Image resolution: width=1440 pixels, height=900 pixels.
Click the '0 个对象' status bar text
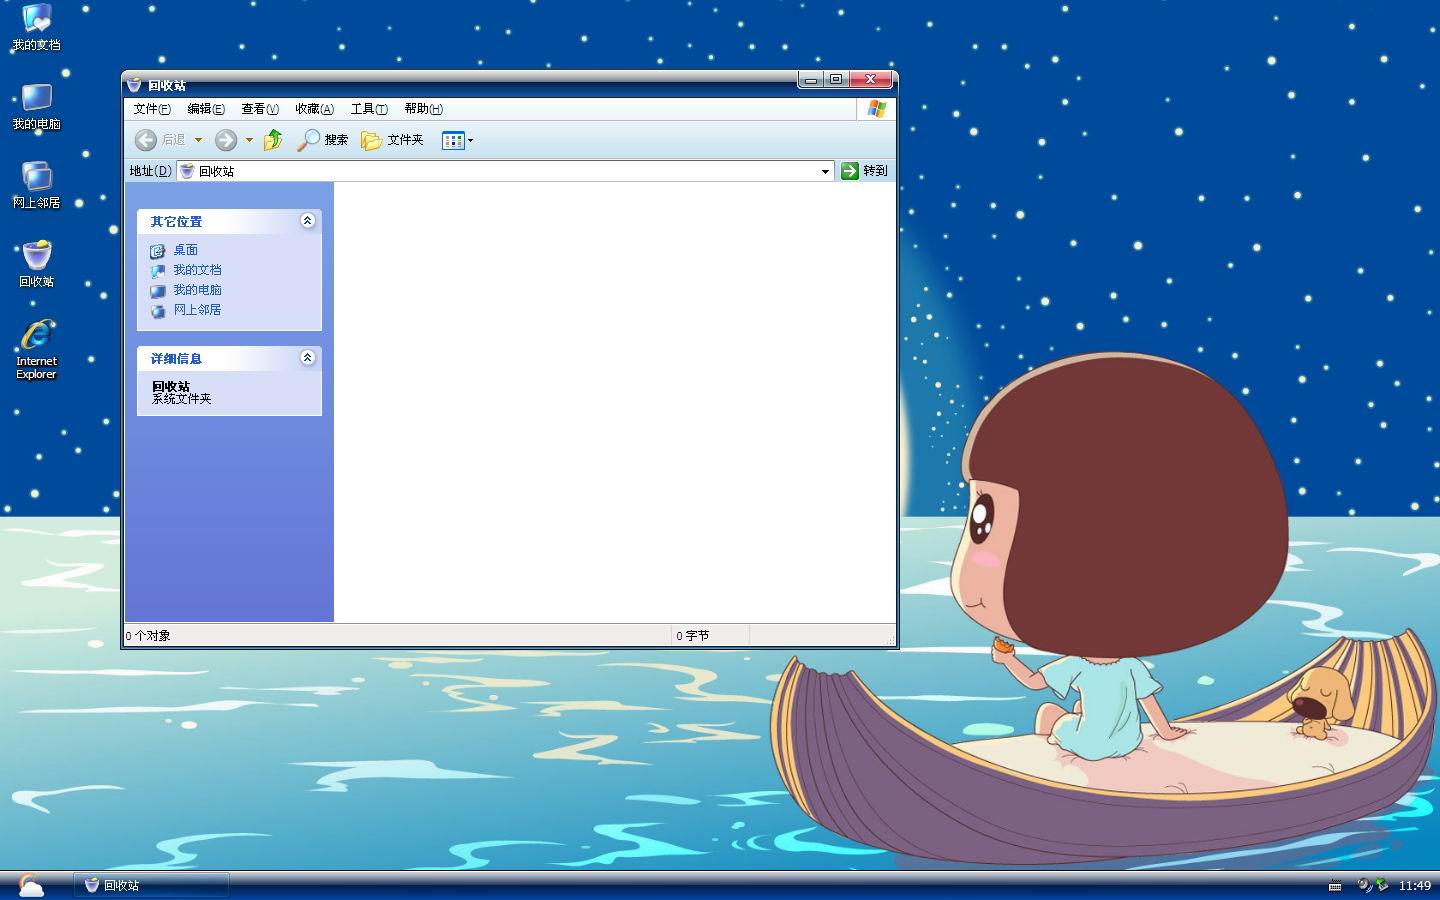tap(148, 636)
